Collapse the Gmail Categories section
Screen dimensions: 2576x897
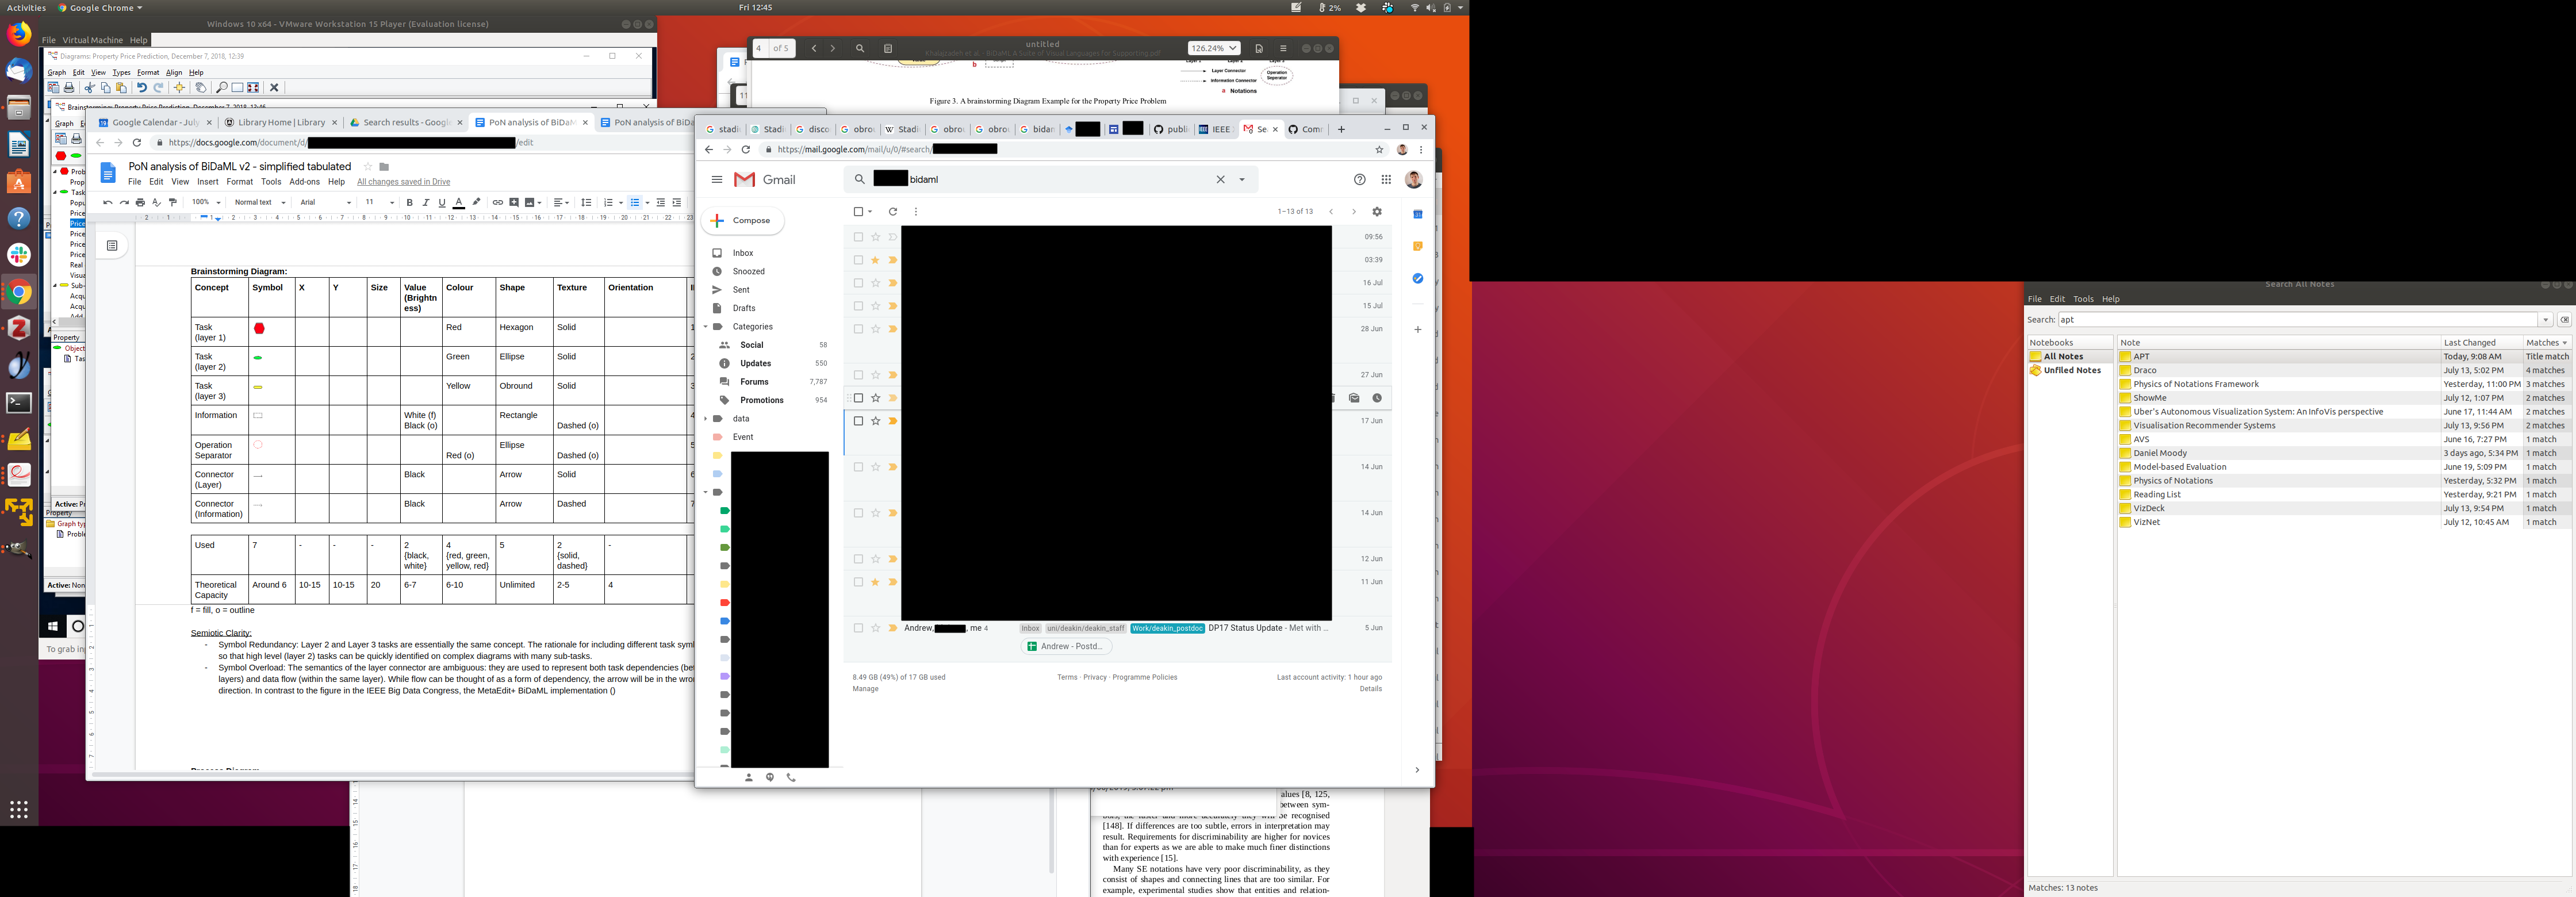705,327
